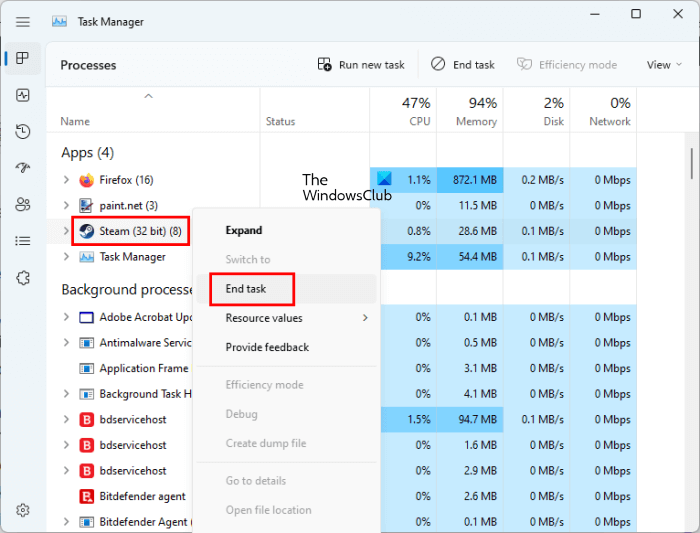
Task: Open App history in sidebar
Action: 23,132
